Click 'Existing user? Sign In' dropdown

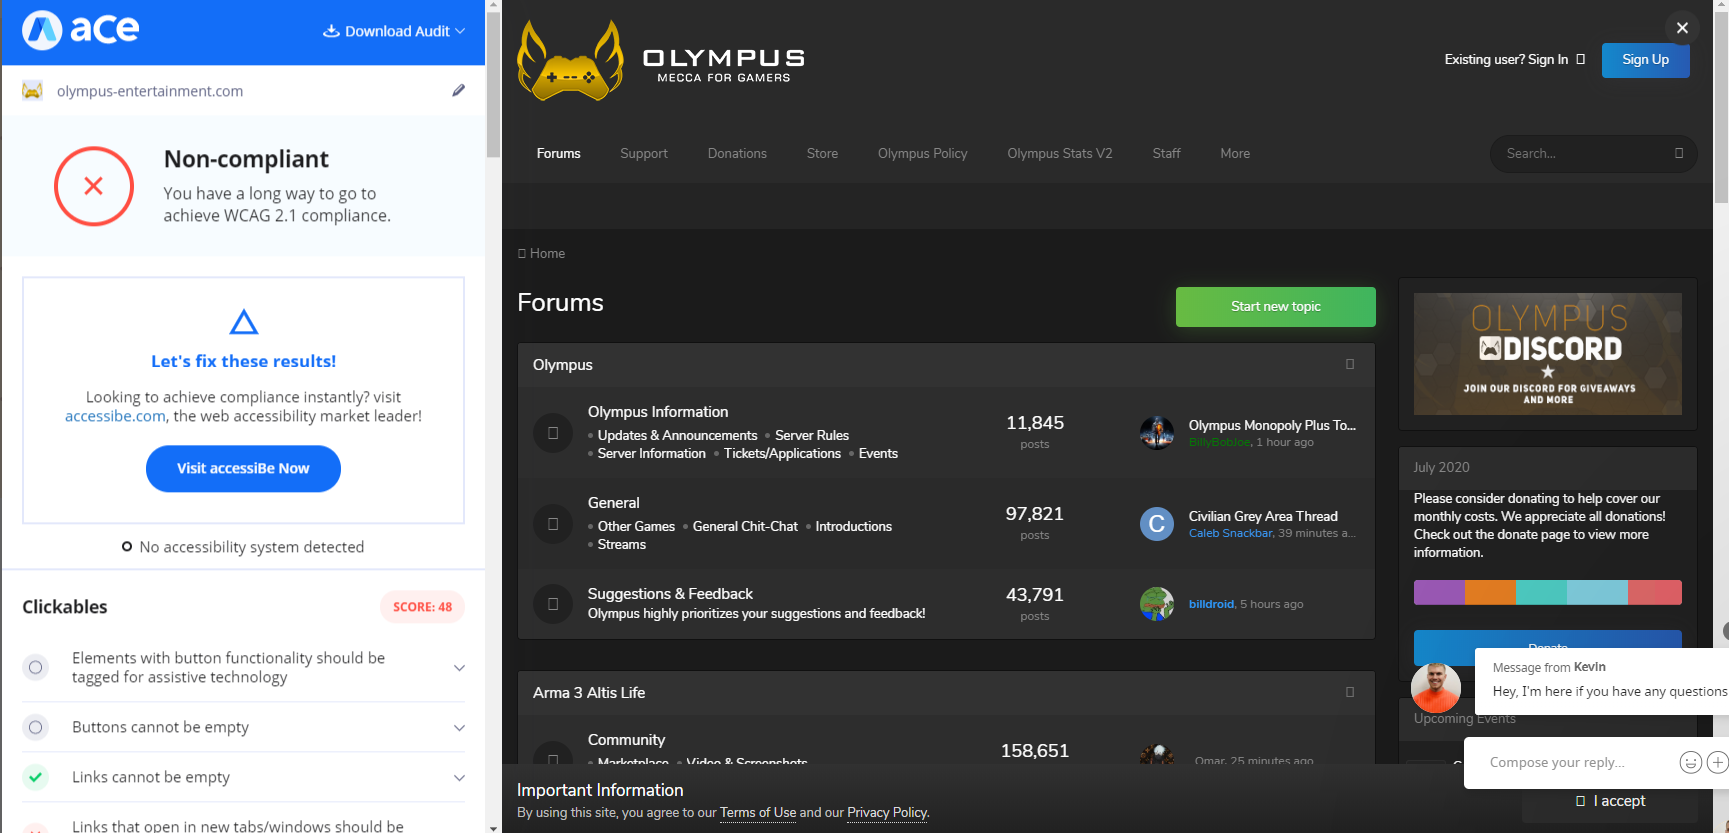(1515, 60)
